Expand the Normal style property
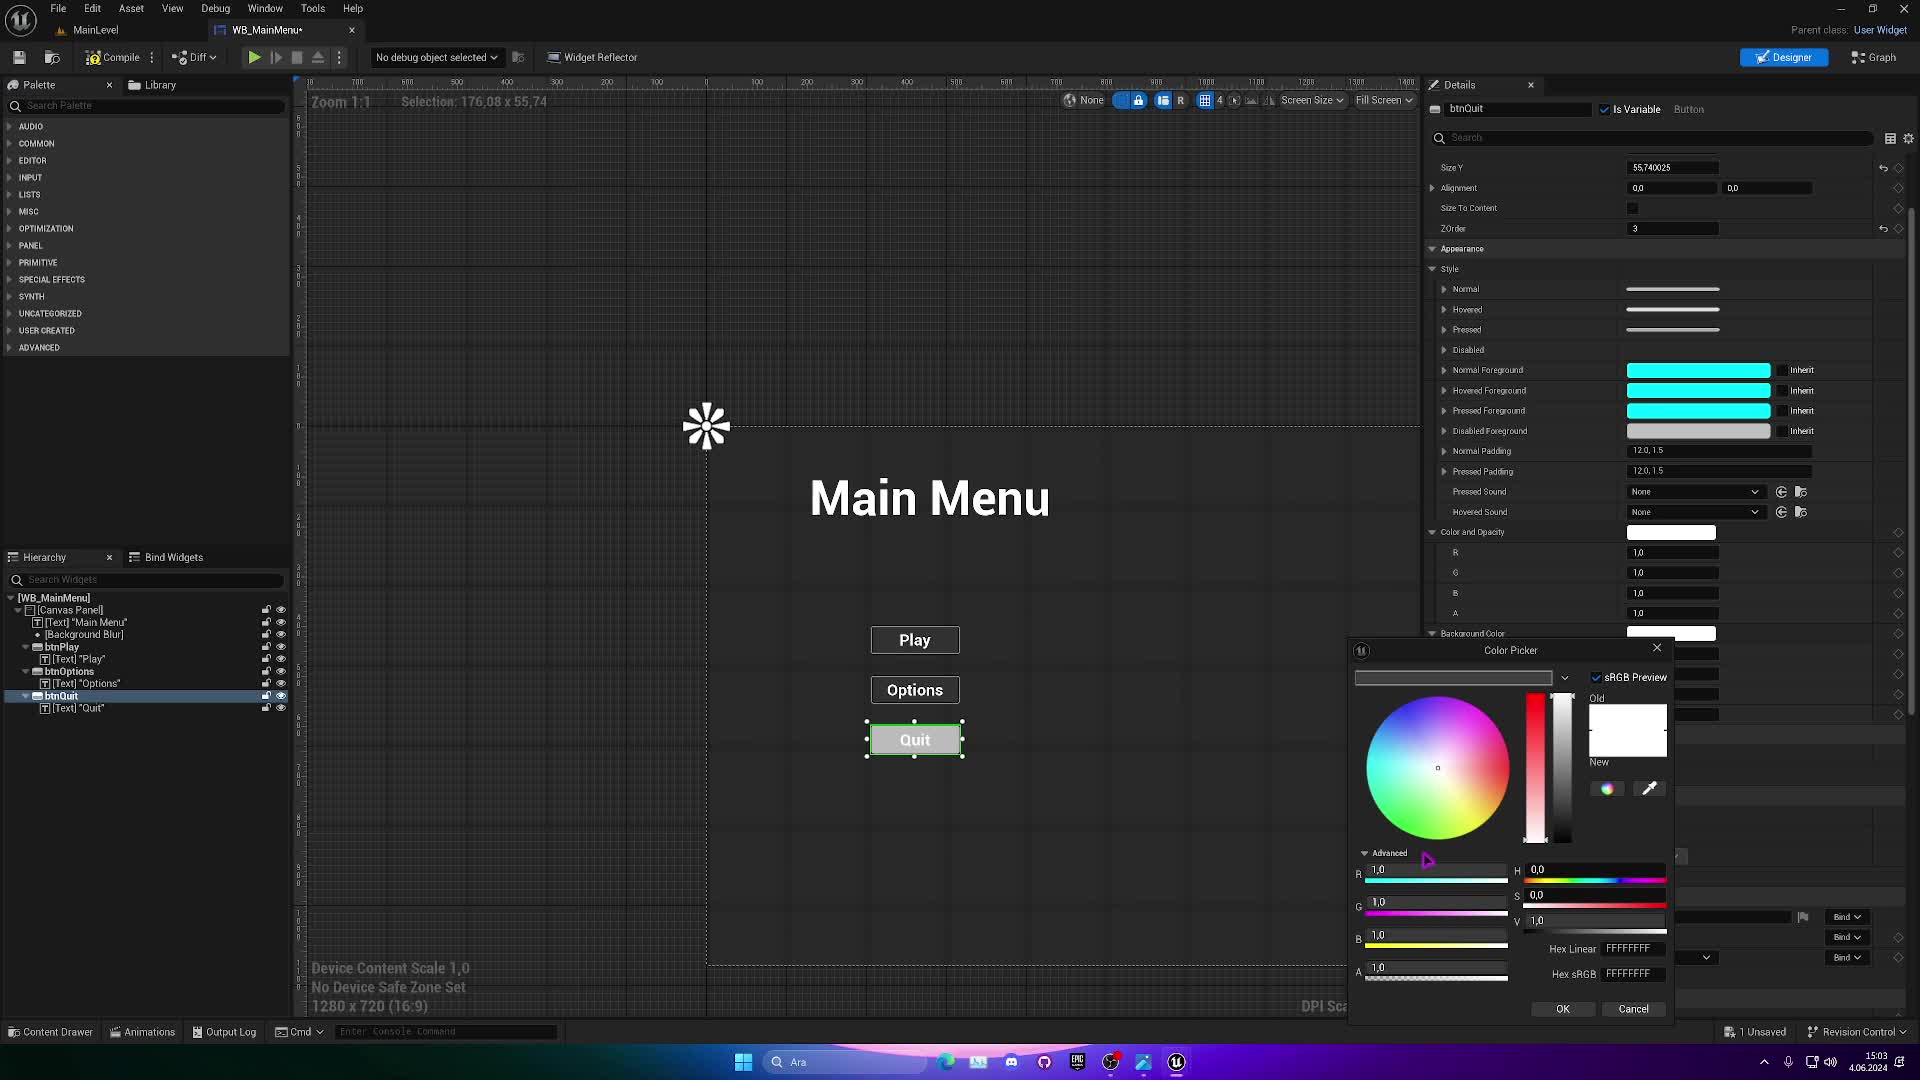 point(1444,289)
